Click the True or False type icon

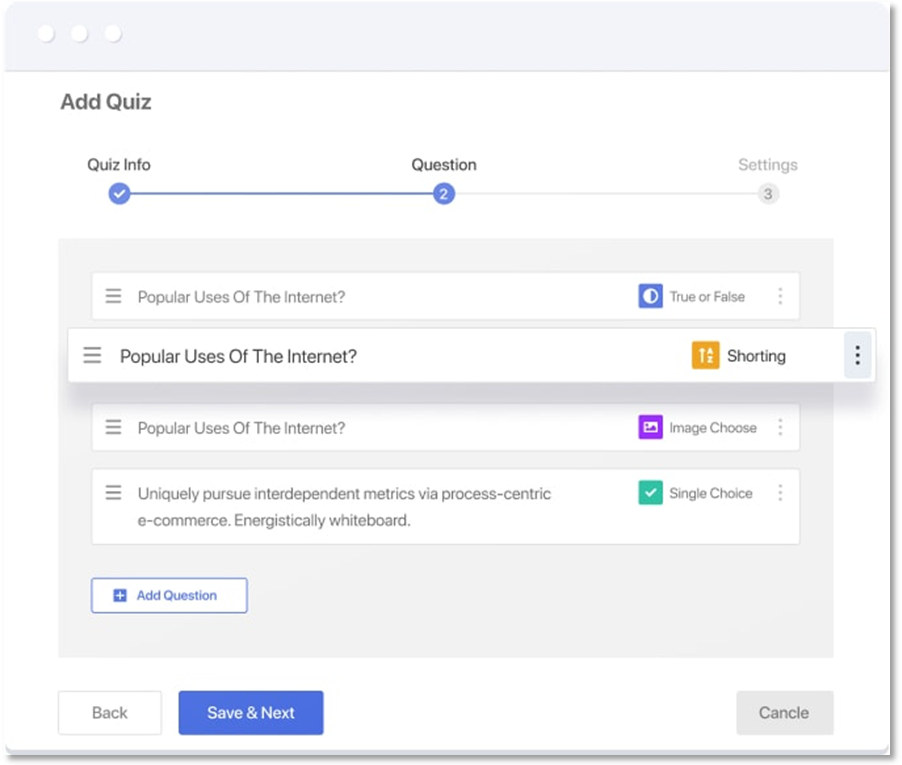point(650,296)
